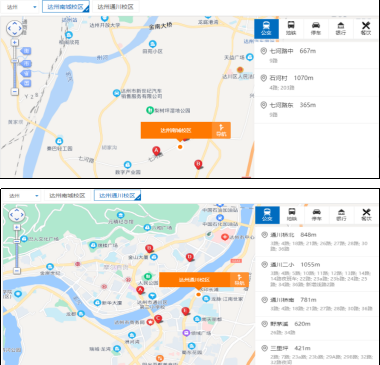380x365 pixels.
Task: Zoom in with plus button on bottom map
Action: pos(17,227)
